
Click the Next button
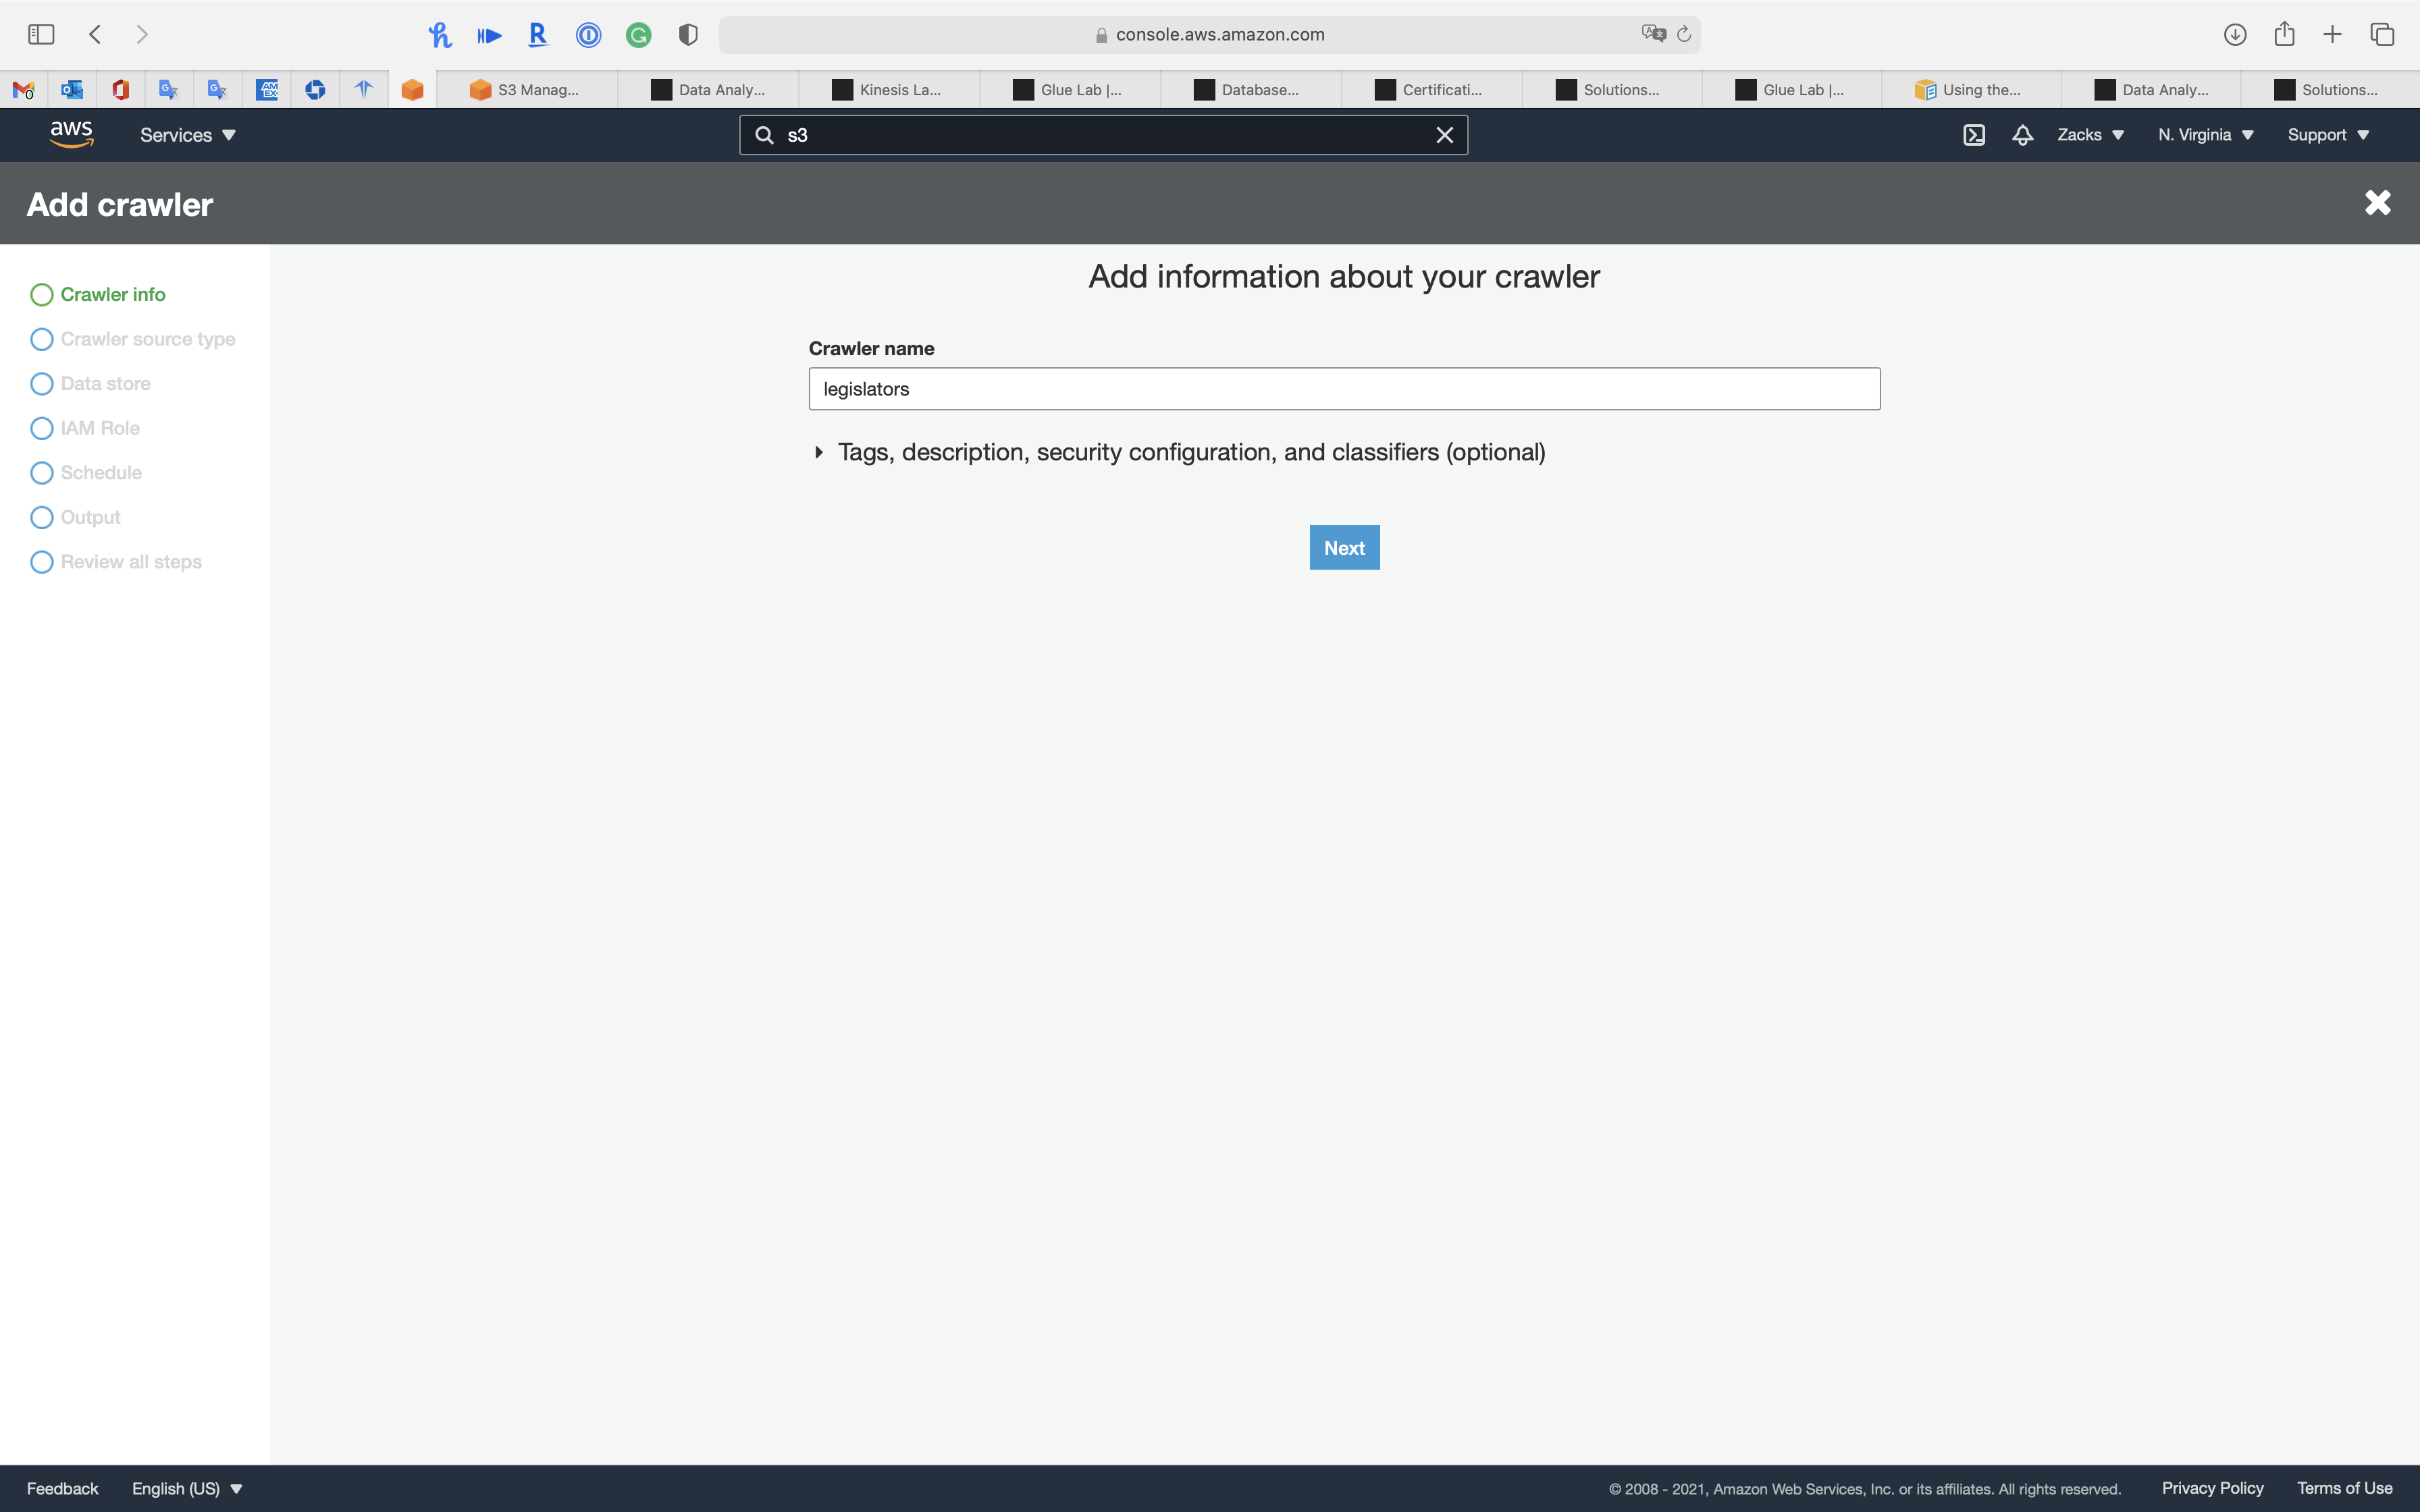1344,548
